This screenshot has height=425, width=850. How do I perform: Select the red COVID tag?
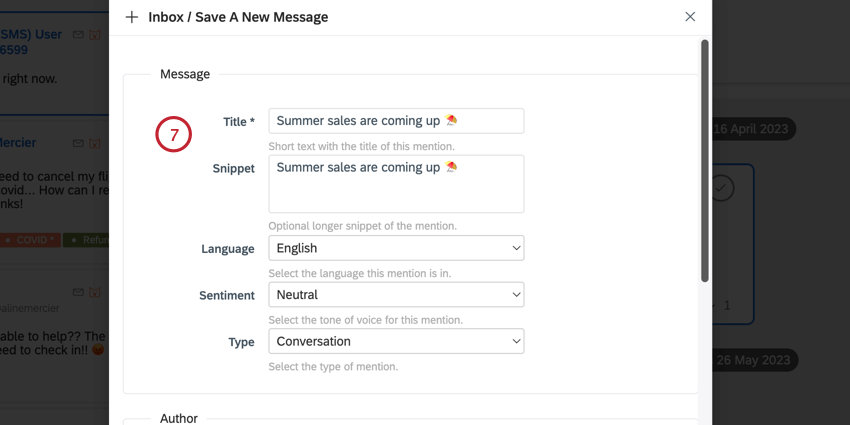pos(30,240)
